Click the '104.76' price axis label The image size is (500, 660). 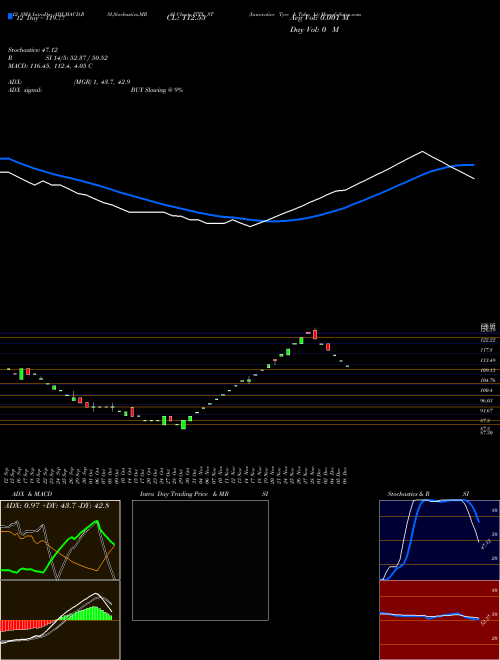point(489,380)
